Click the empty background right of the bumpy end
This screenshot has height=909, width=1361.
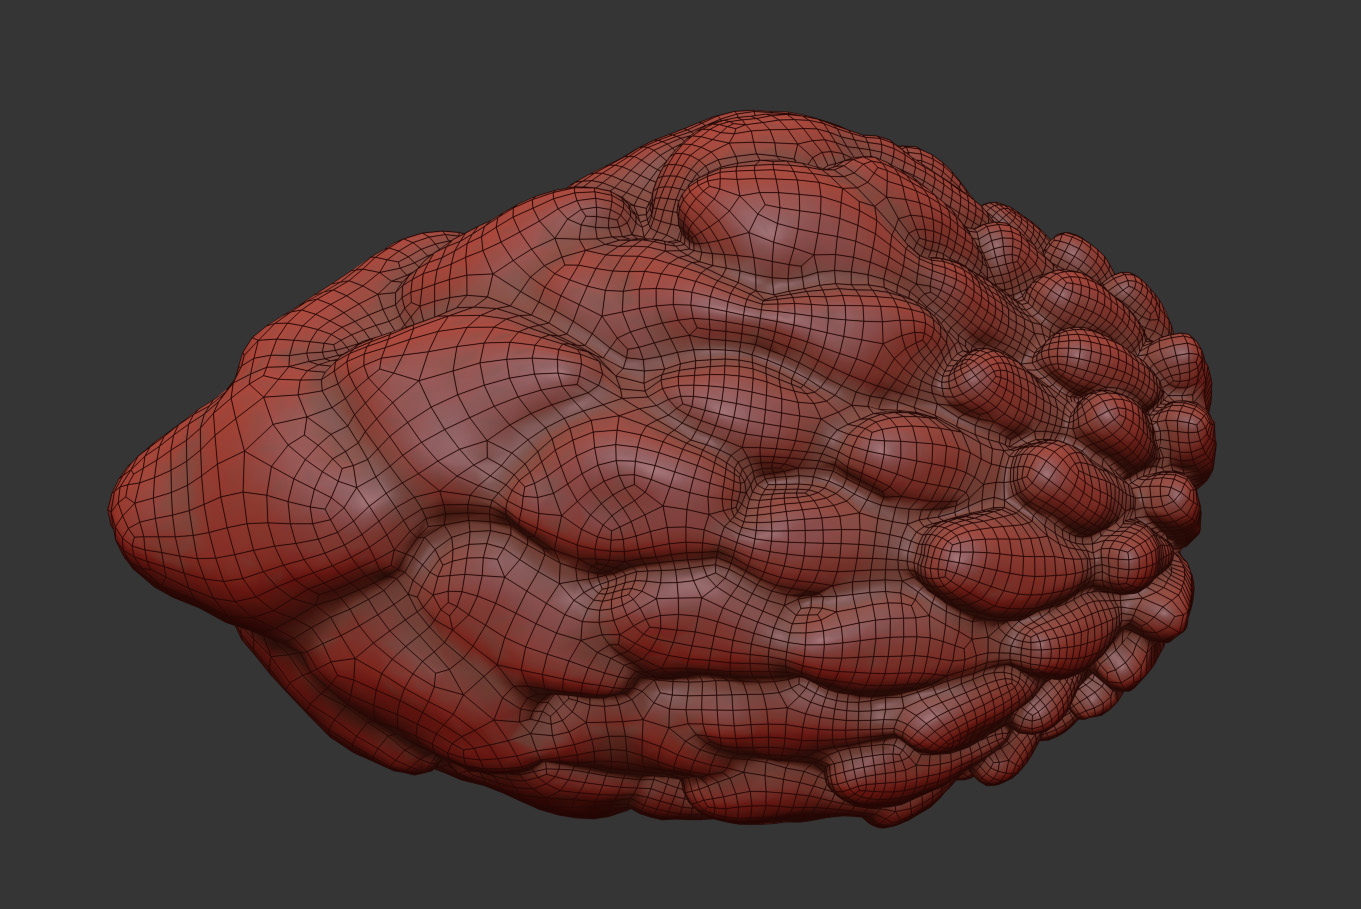tap(1290, 450)
